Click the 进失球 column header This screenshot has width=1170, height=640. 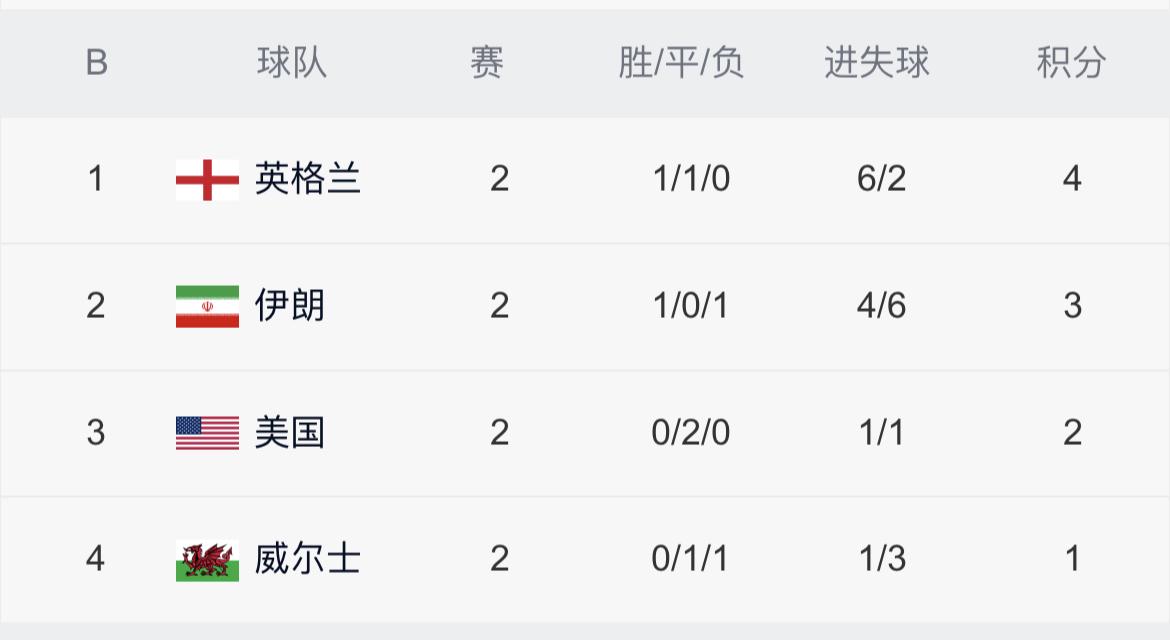pyautogui.click(x=877, y=64)
